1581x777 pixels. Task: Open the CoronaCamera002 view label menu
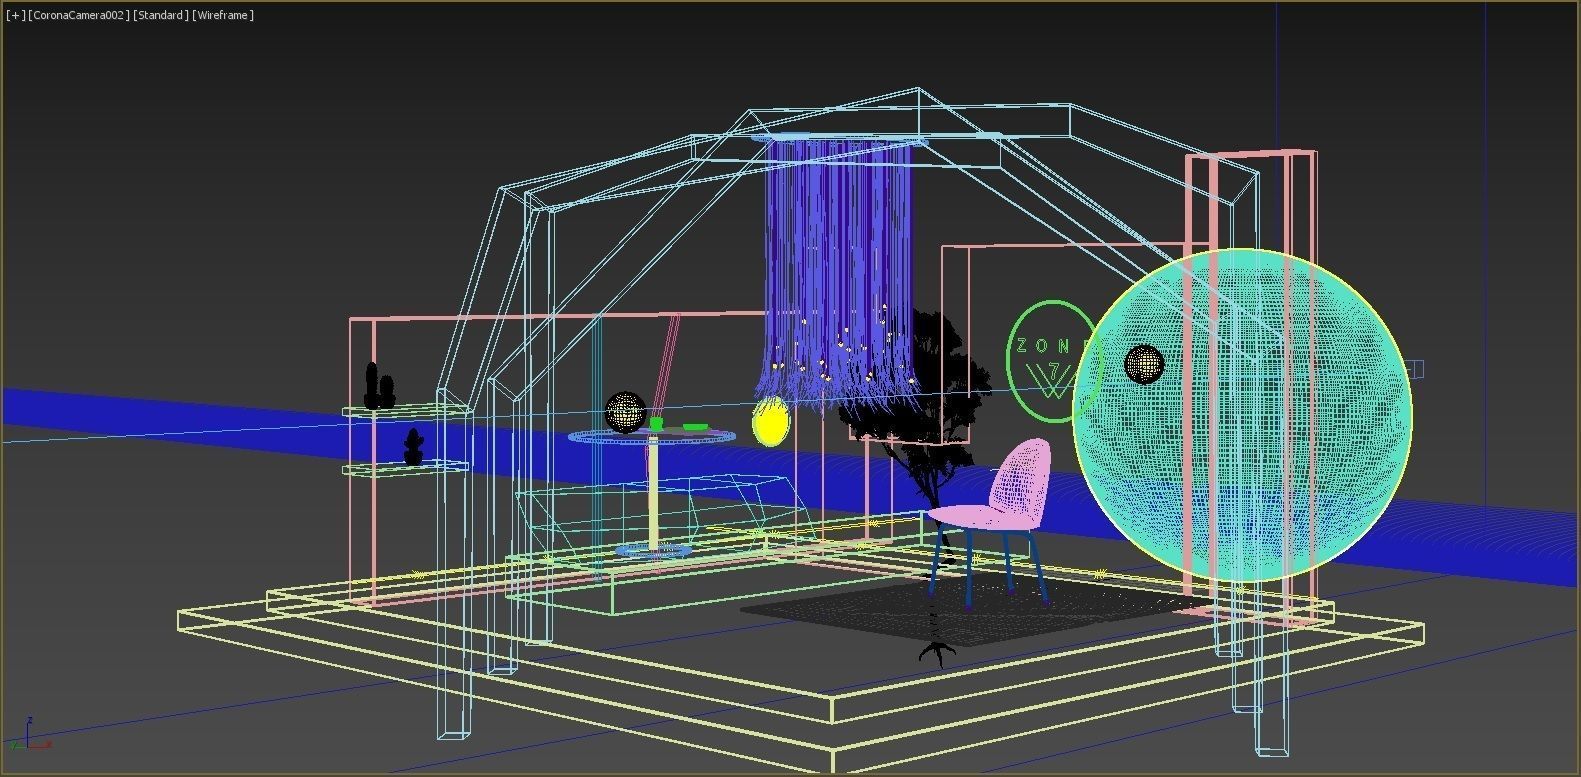pos(79,15)
